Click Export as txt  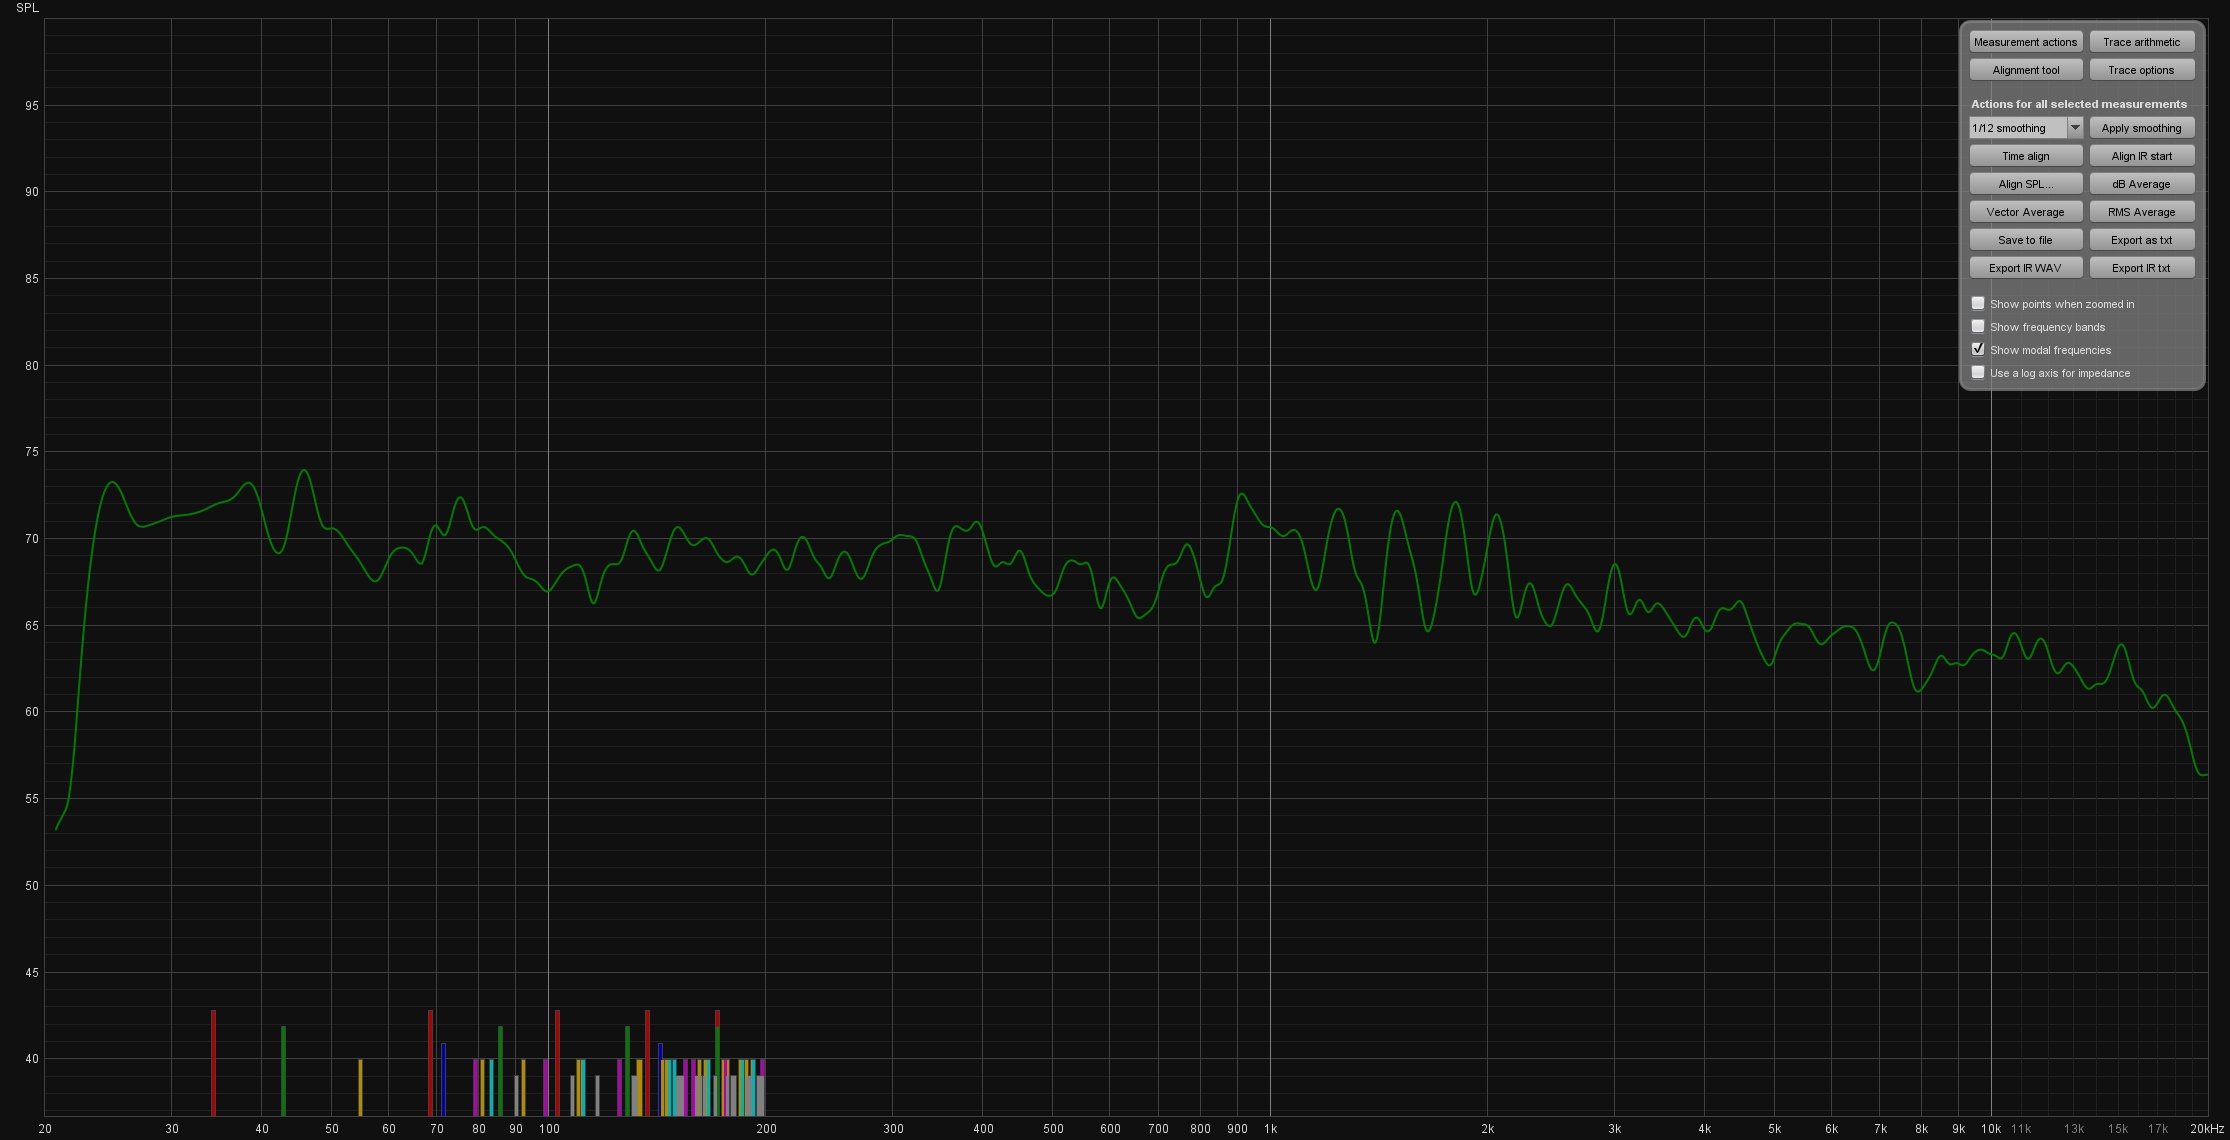[2141, 240]
